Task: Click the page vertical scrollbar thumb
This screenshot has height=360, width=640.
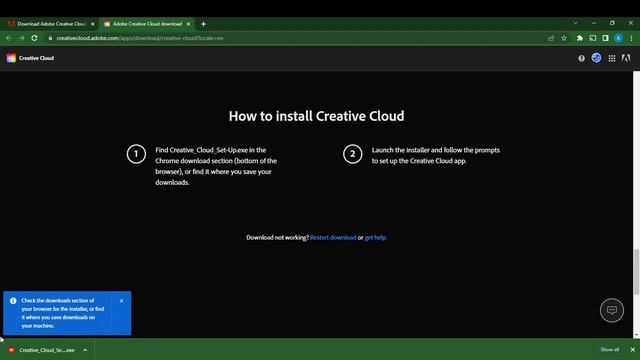Action: 636,271
